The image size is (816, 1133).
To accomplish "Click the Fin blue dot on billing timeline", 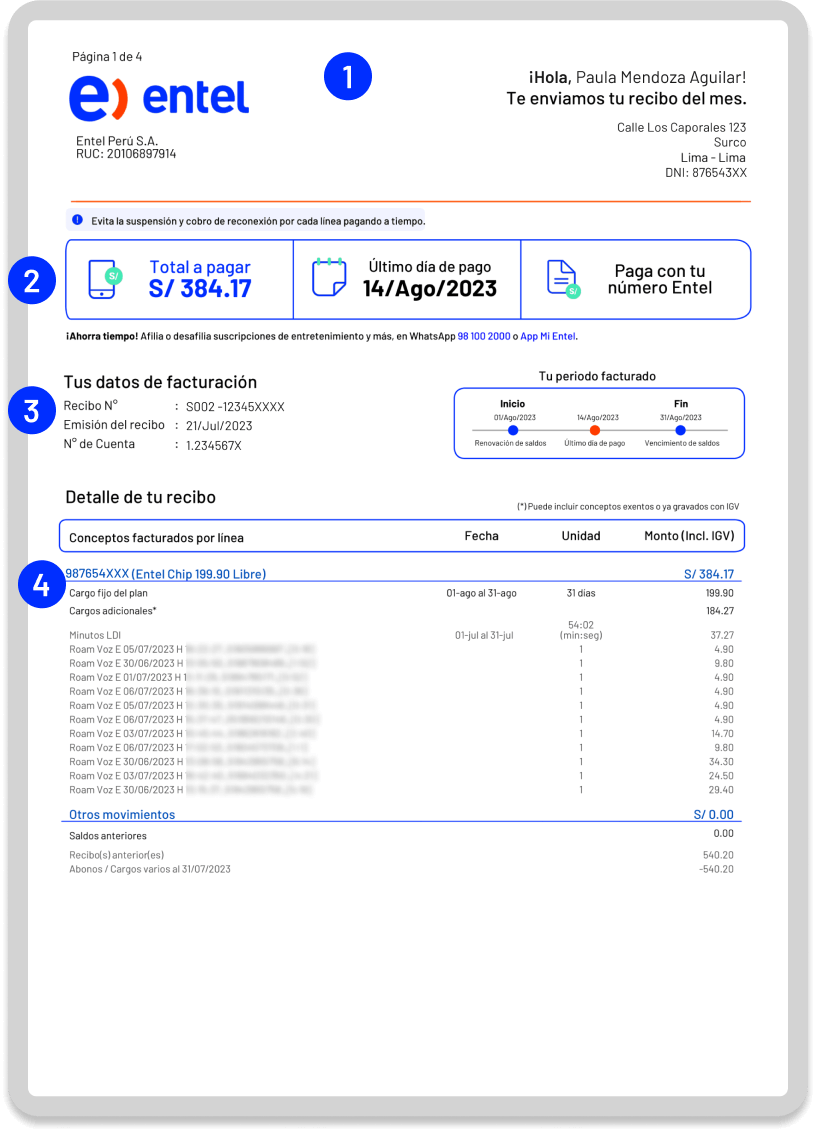I will pyautogui.click(x=680, y=430).
